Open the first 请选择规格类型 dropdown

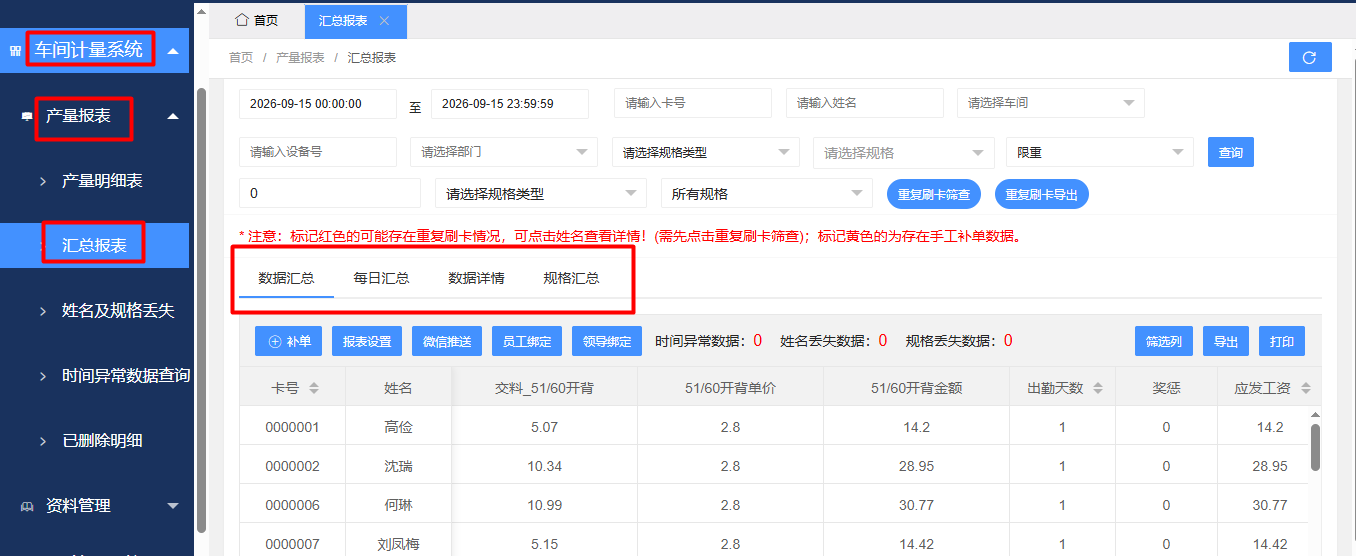coord(706,152)
